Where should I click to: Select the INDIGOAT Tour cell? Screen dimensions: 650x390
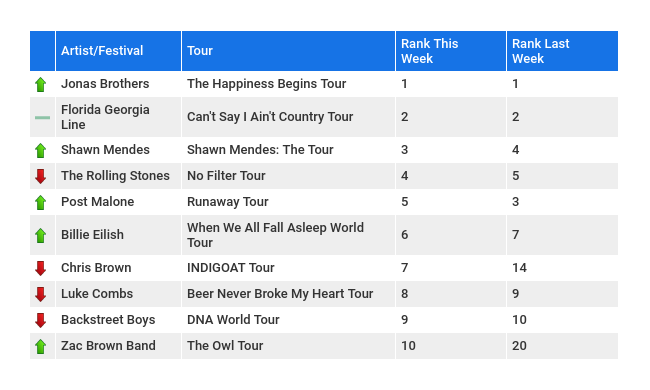click(x=289, y=268)
